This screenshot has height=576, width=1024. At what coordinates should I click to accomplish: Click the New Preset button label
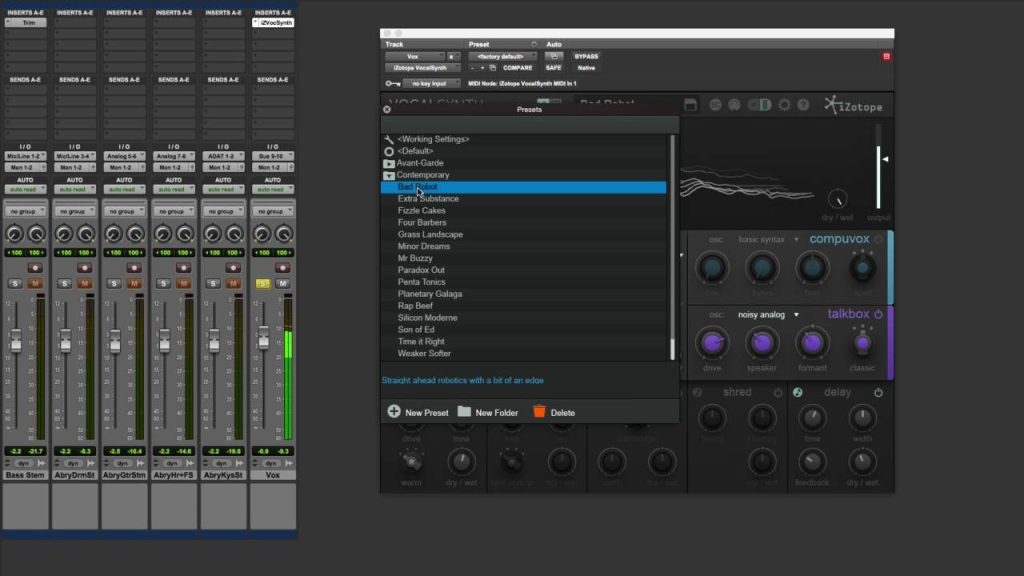click(426, 413)
